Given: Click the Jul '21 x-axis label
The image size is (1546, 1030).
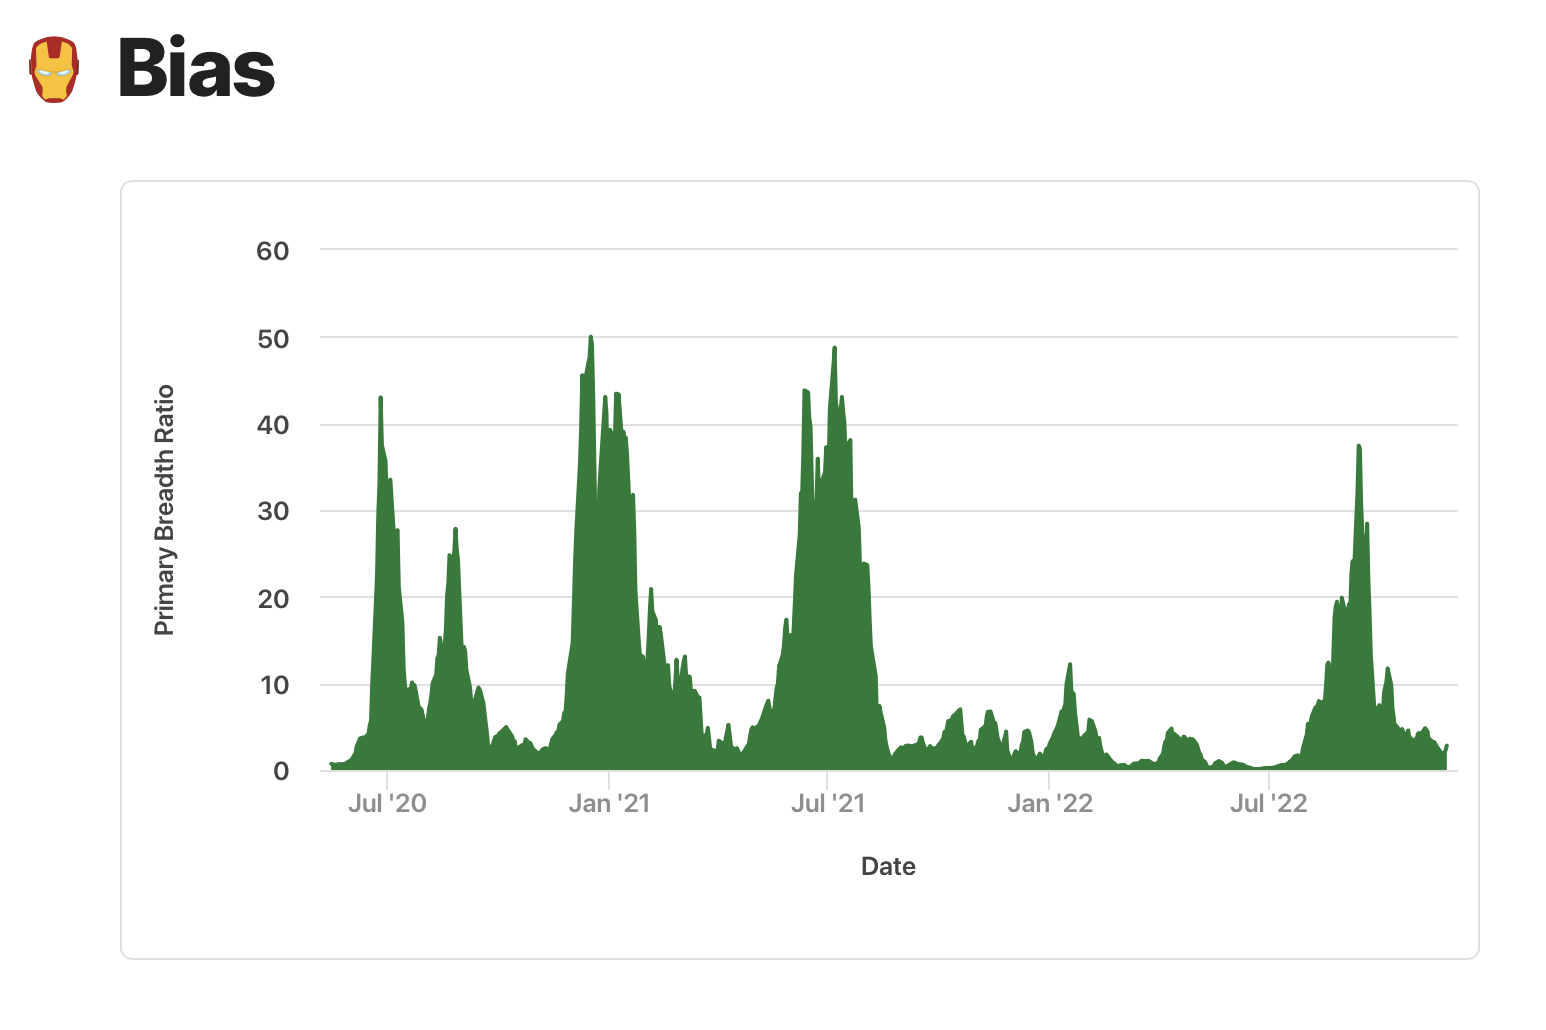Looking at the screenshot, I should coord(828,803).
